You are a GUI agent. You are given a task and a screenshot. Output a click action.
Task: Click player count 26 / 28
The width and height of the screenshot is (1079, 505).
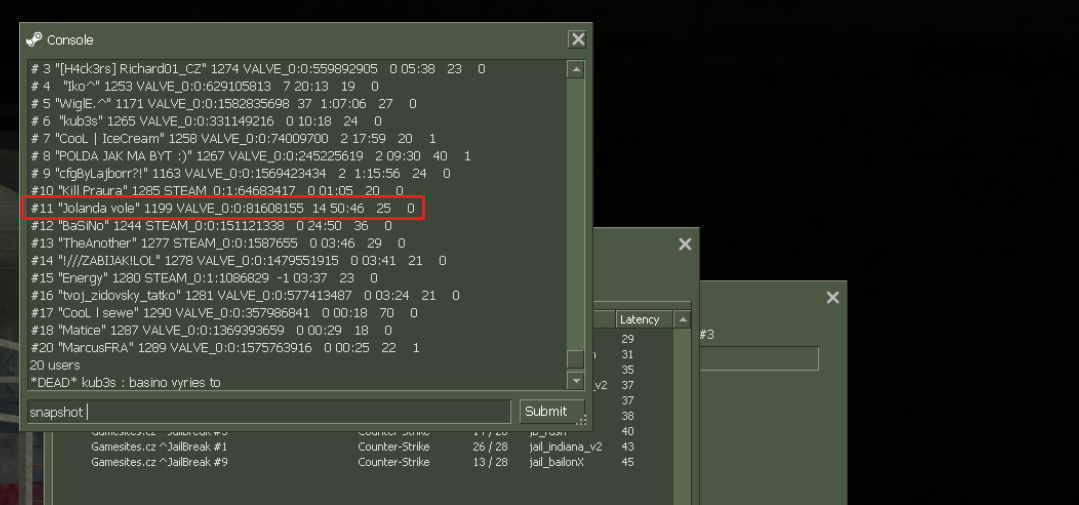coord(490,447)
